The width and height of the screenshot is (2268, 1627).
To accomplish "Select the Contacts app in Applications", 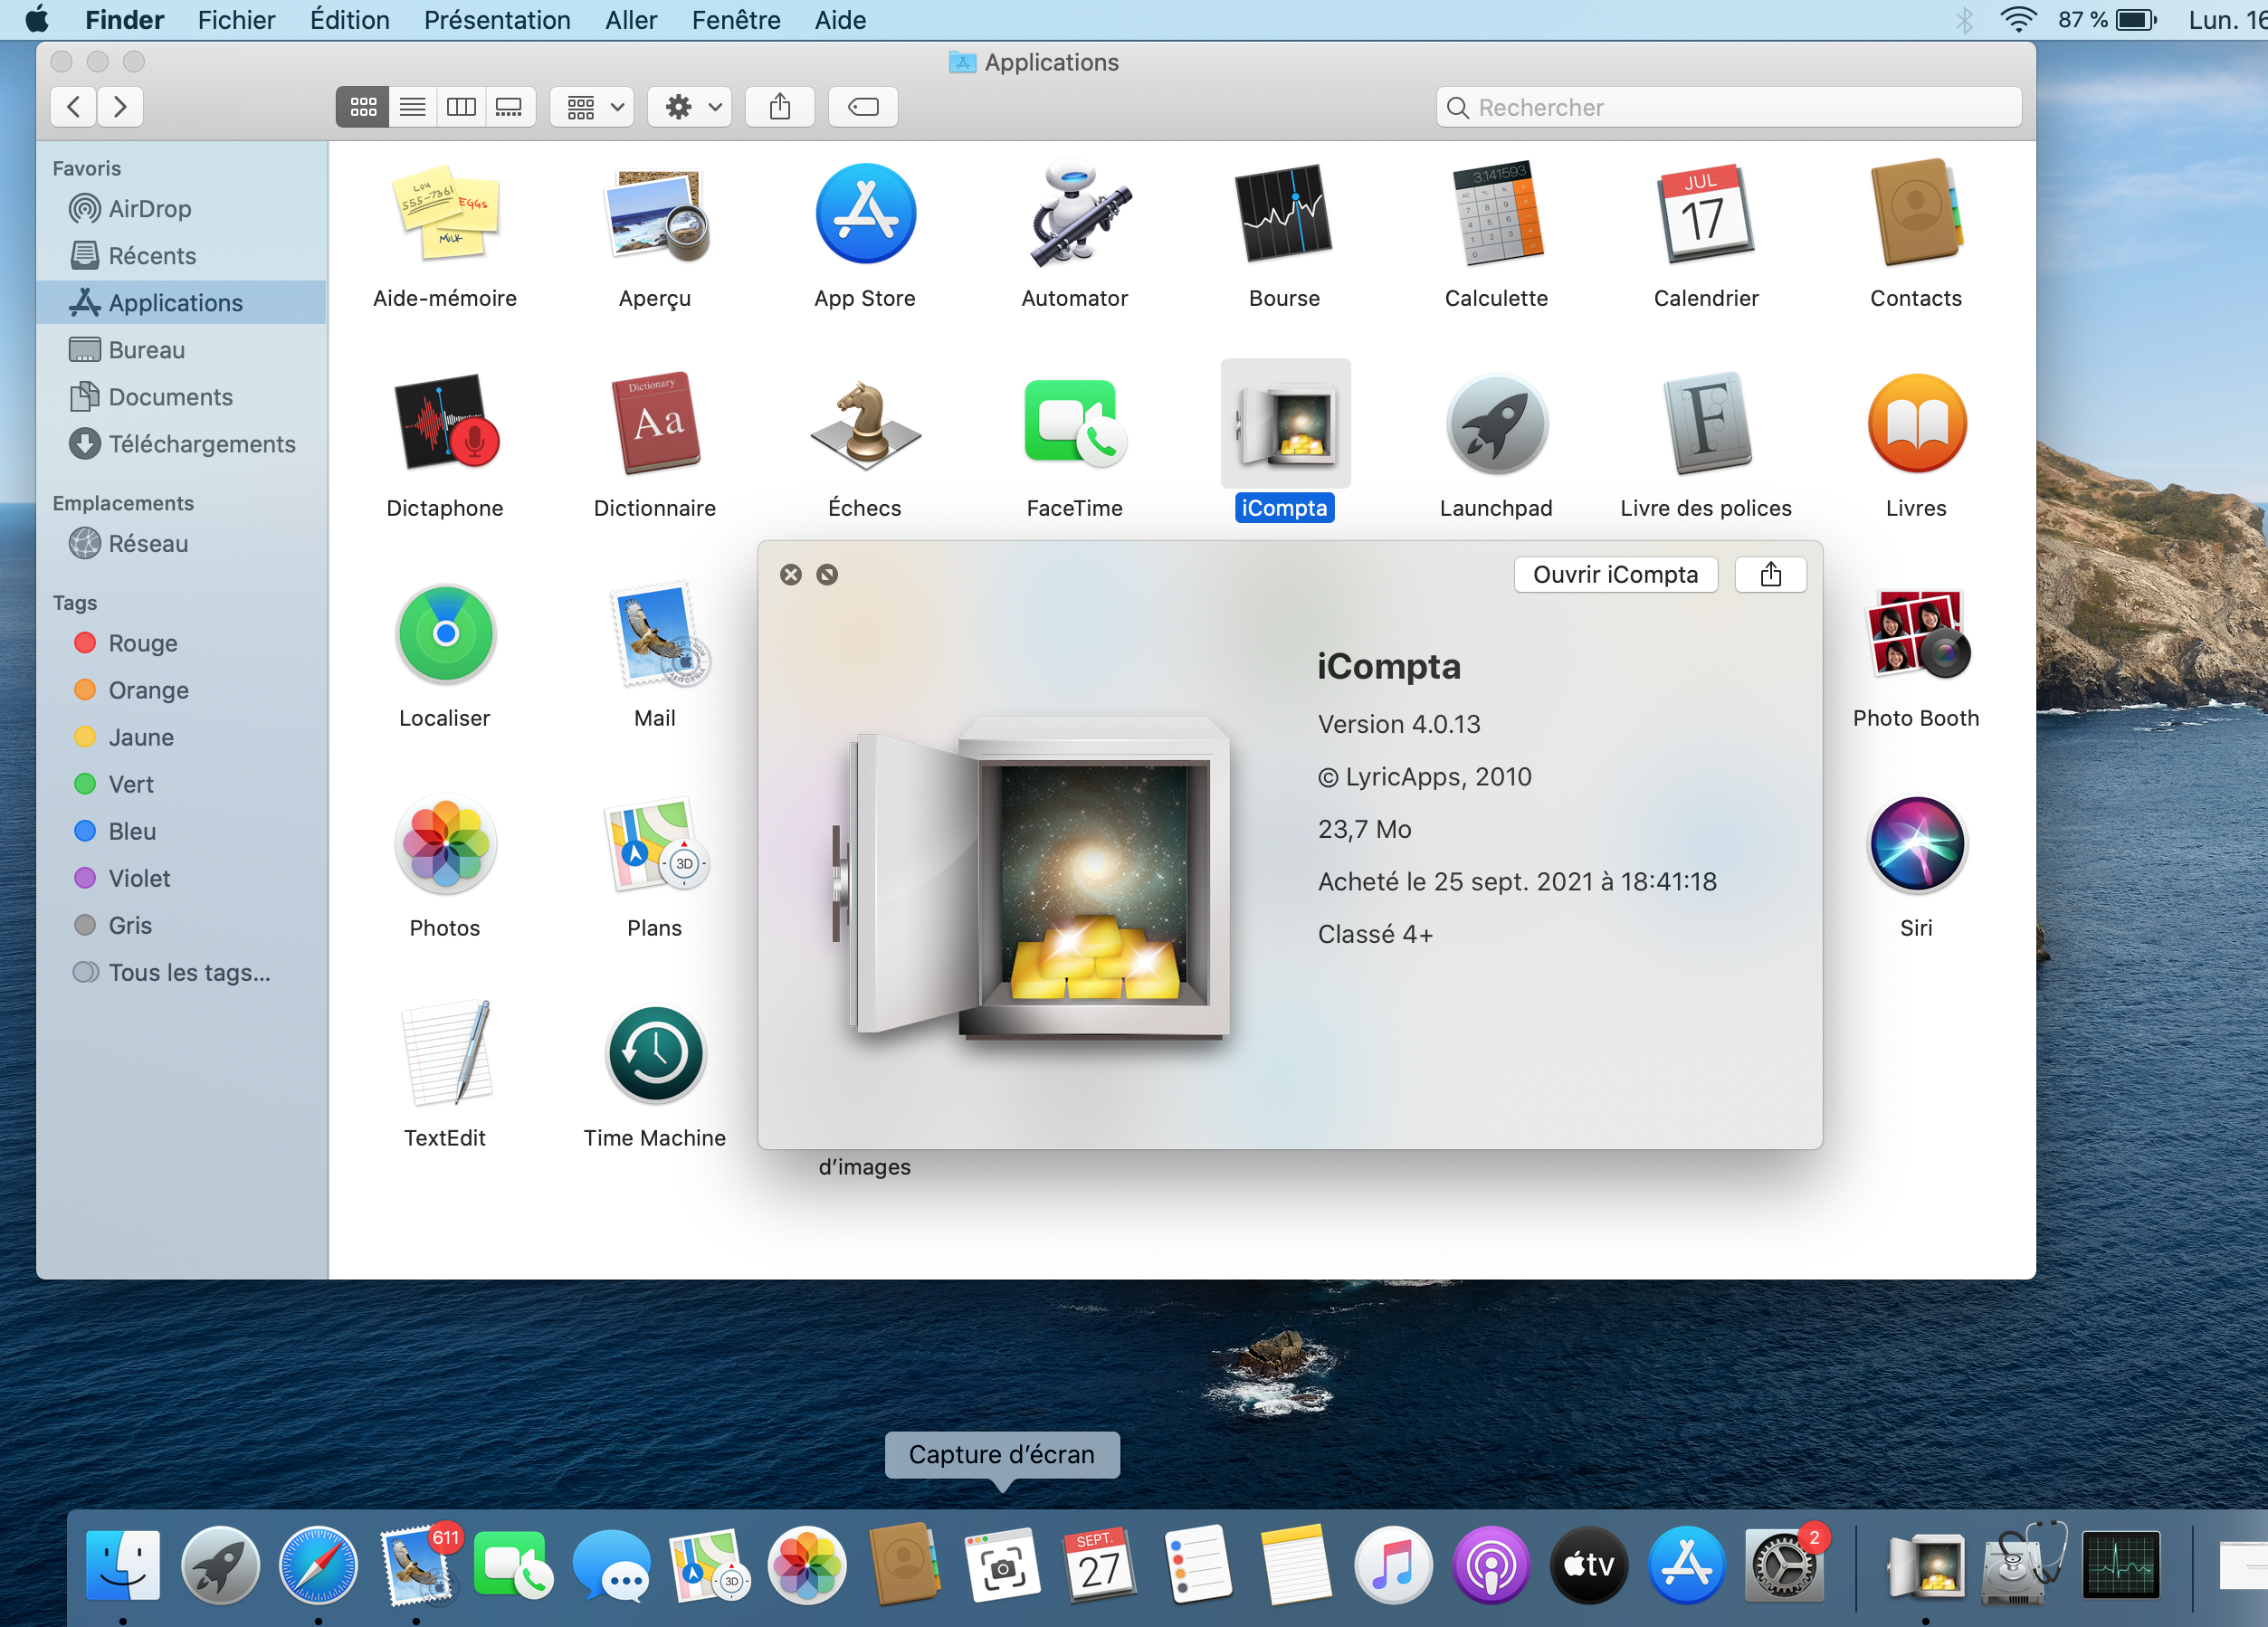I will (x=1916, y=214).
